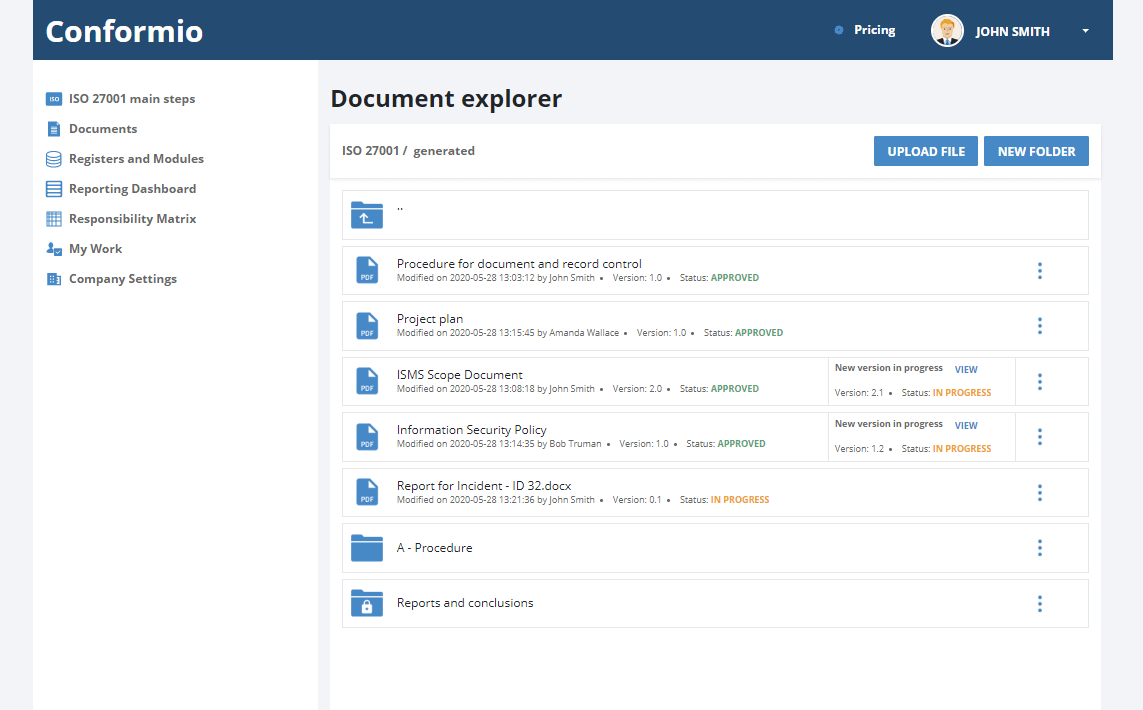This screenshot has height=710, width=1143.
Task: Open the ISMS Scope Document title
Action: pos(459,375)
